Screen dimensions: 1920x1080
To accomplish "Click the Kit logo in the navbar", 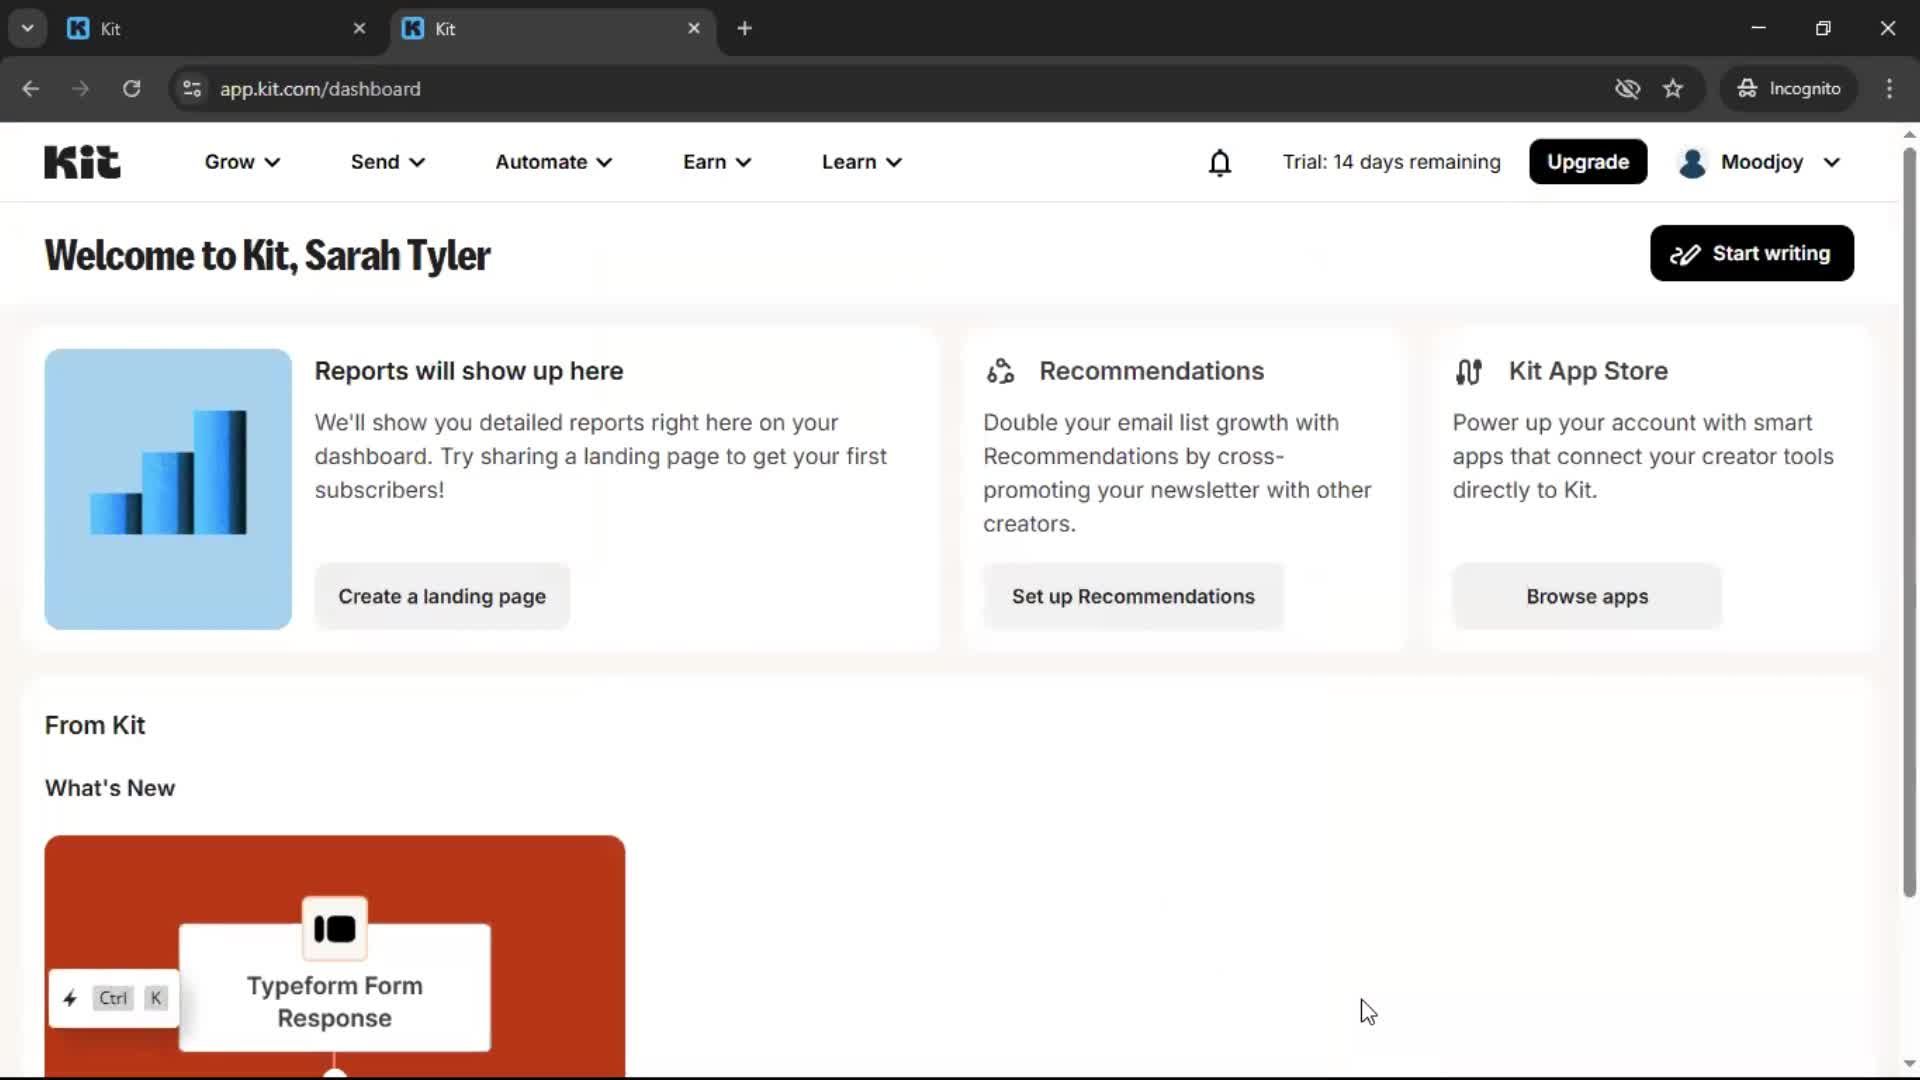I will click(81, 161).
